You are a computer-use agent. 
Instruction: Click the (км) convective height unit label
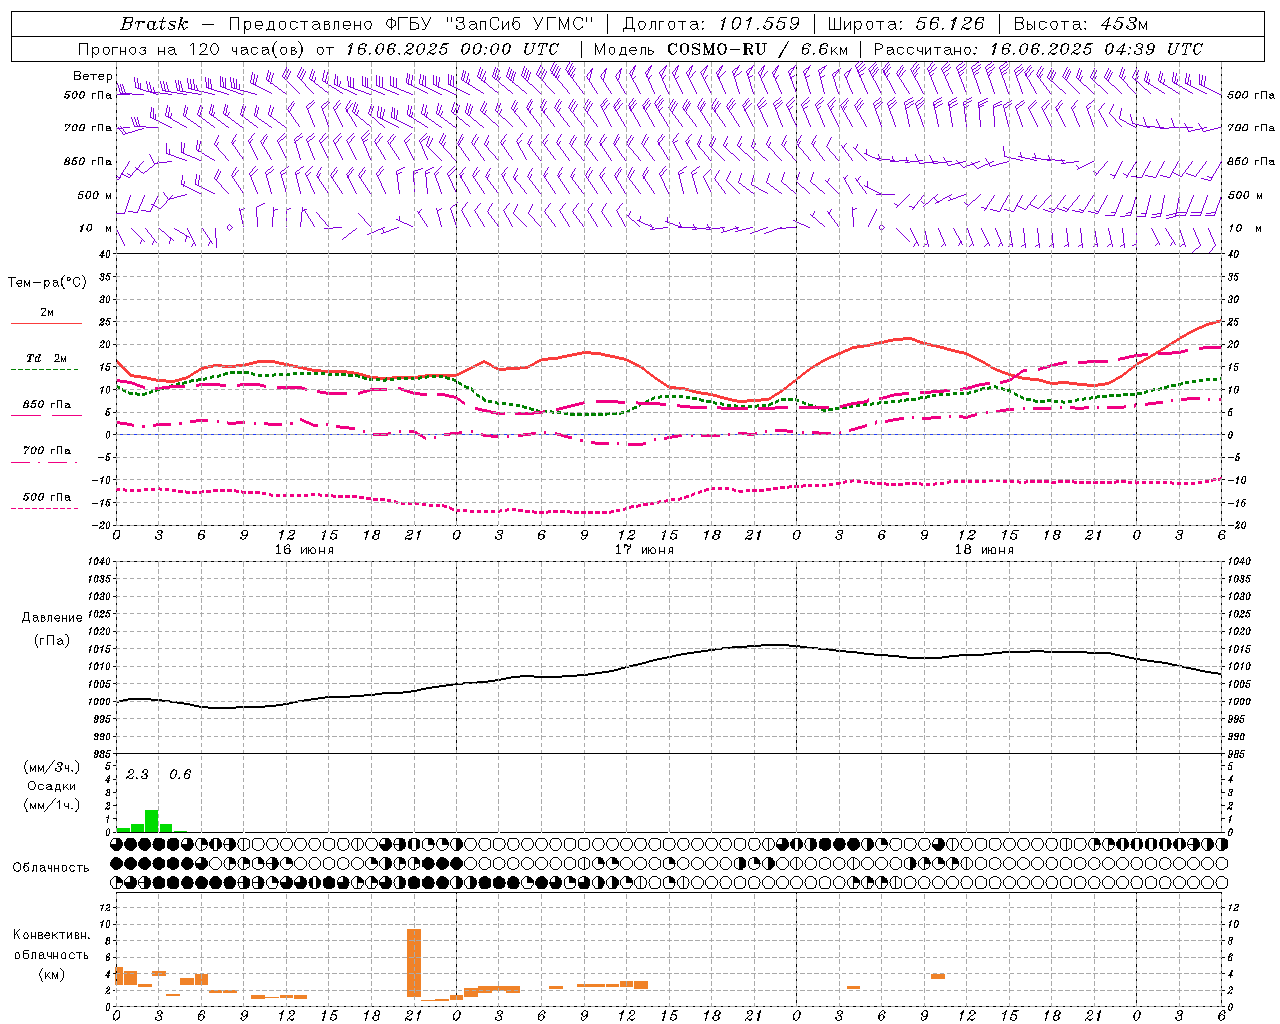[52, 974]
